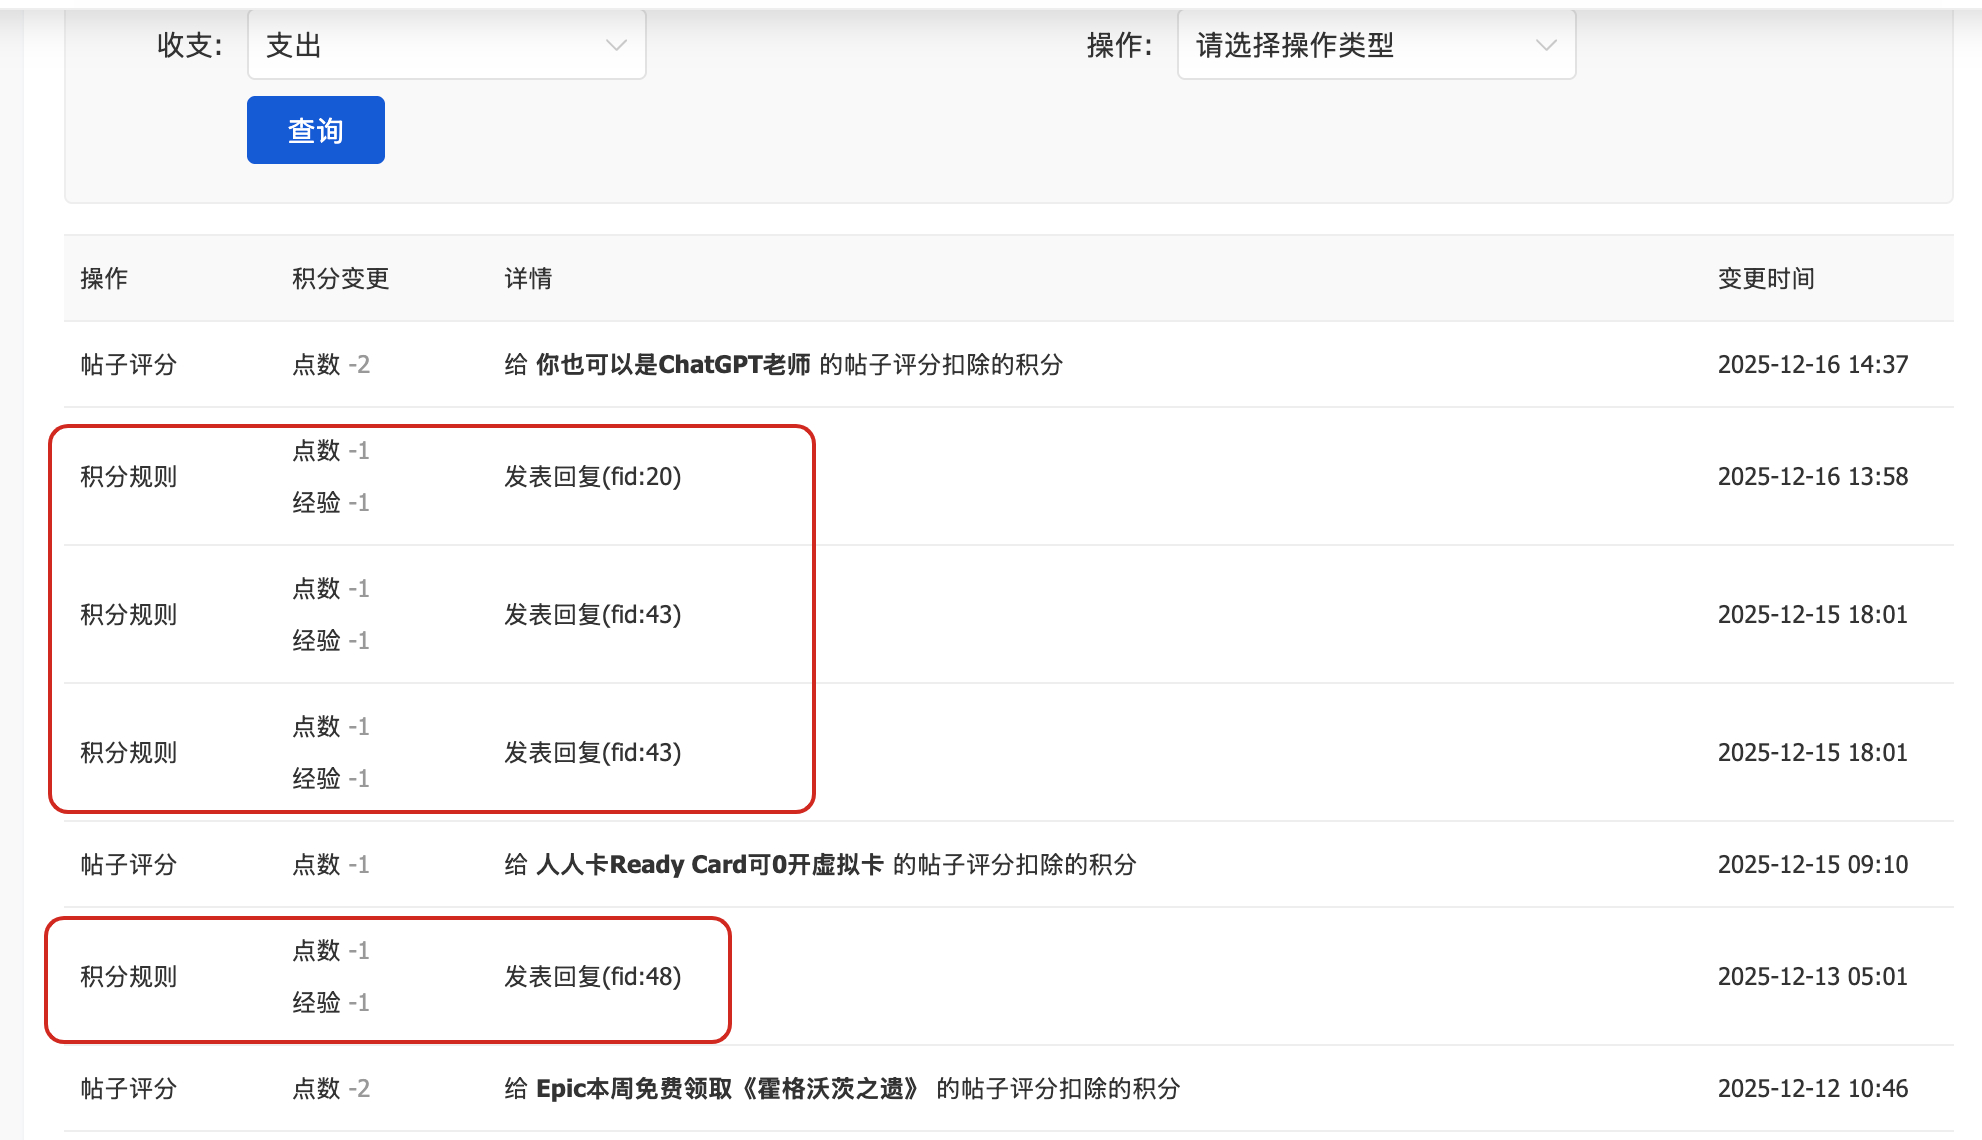Open the 你也可以是ChatGPT老师 post link

(673, 365)
